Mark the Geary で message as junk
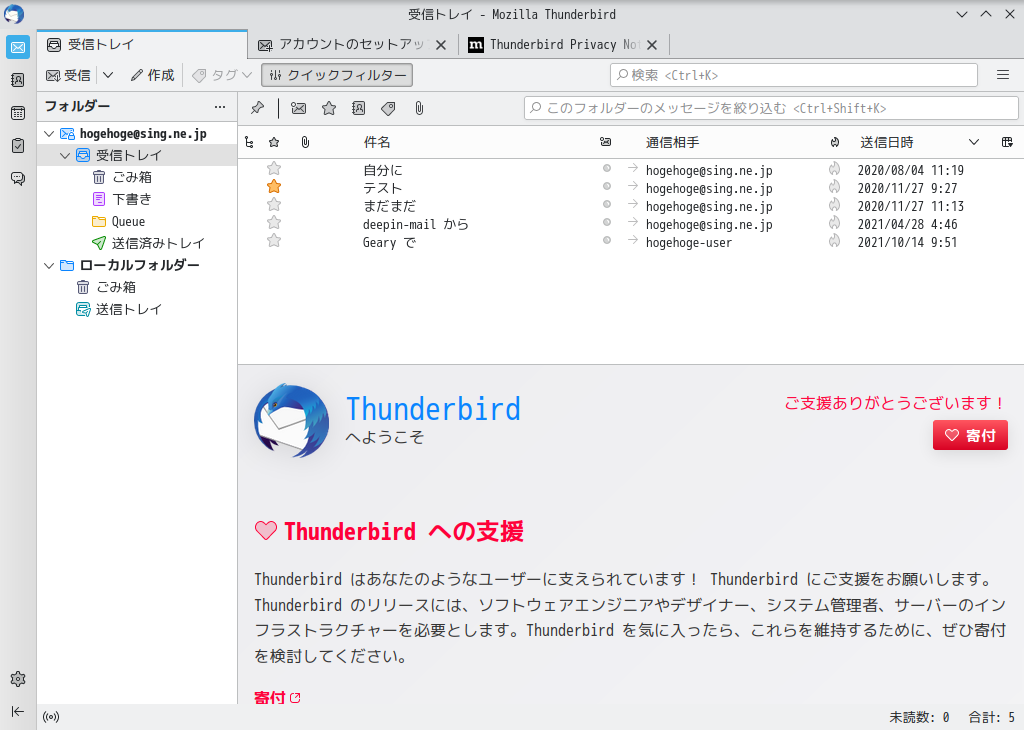The height and width of the screenshot is (730, 1024). [x=835, y=241]
